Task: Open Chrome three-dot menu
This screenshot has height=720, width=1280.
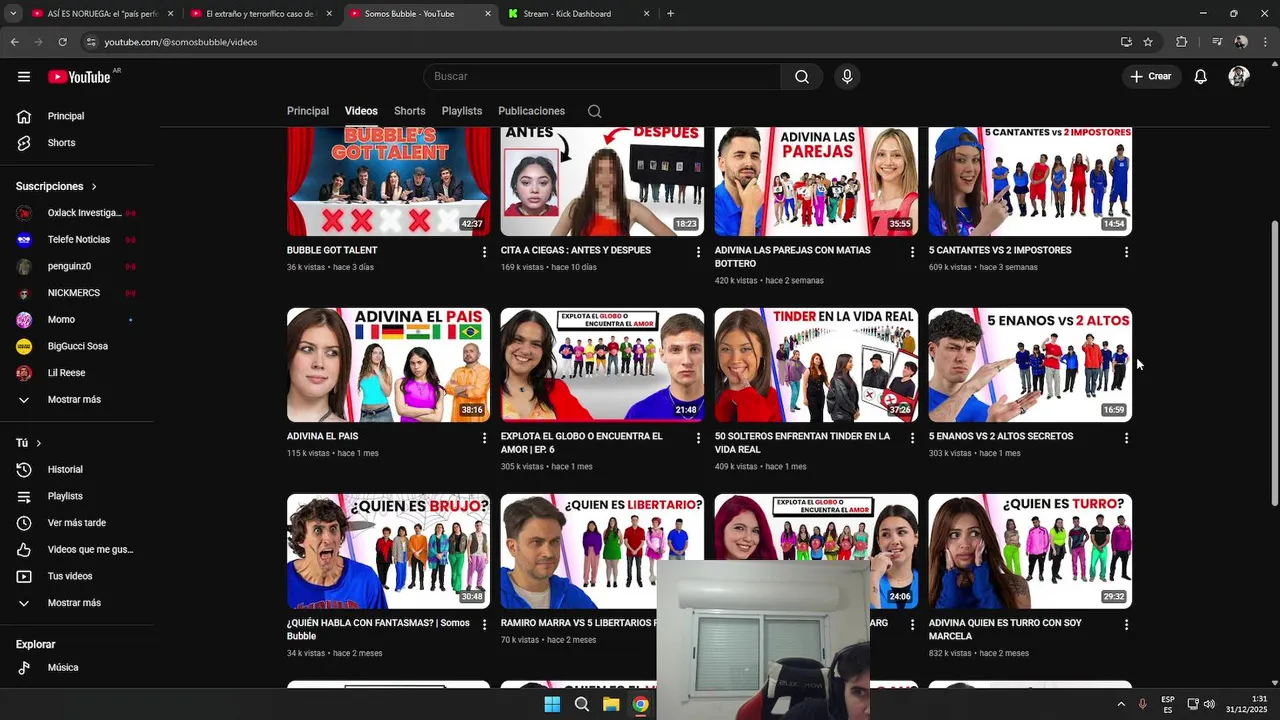Action: point(1266,42)
